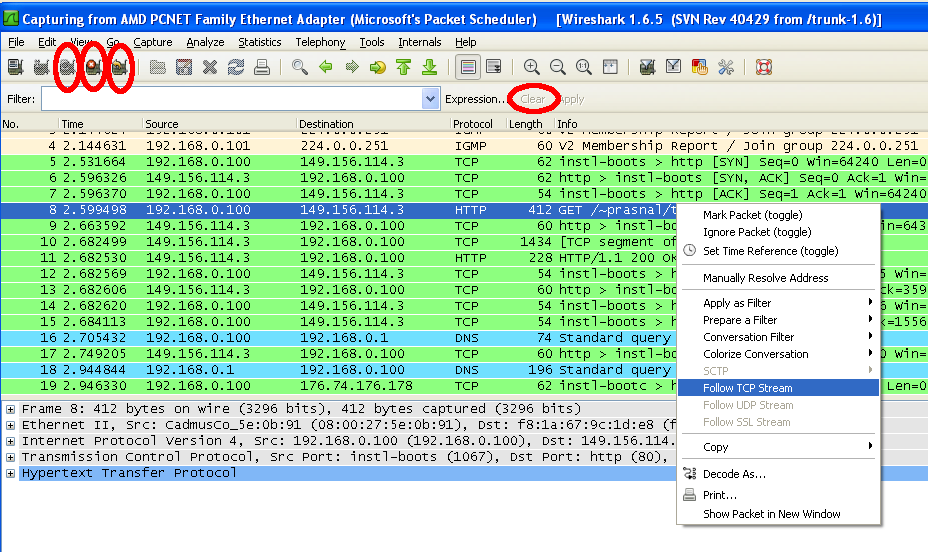Choose Show Packet in New Window
Screen dimensions: 928x552
[778, 514]
